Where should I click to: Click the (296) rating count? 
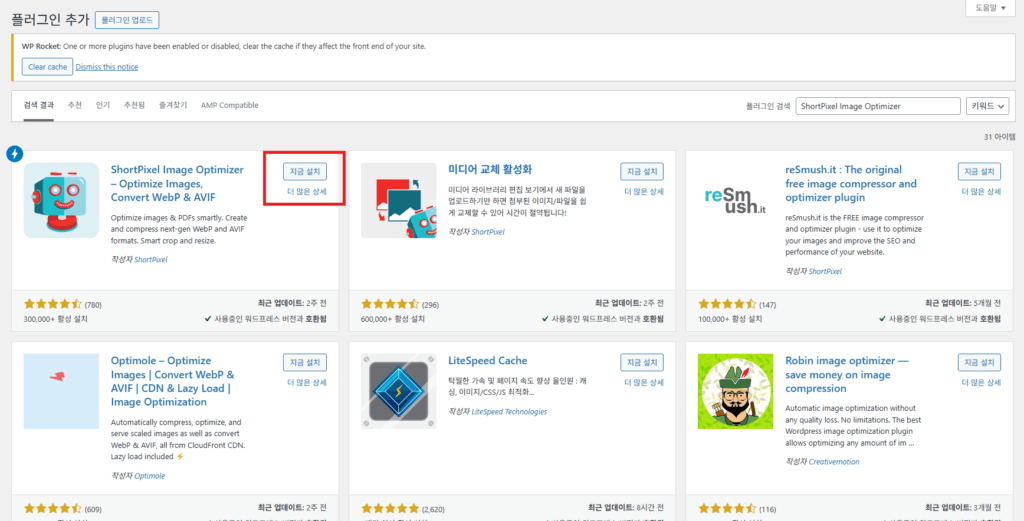point(430,304)
